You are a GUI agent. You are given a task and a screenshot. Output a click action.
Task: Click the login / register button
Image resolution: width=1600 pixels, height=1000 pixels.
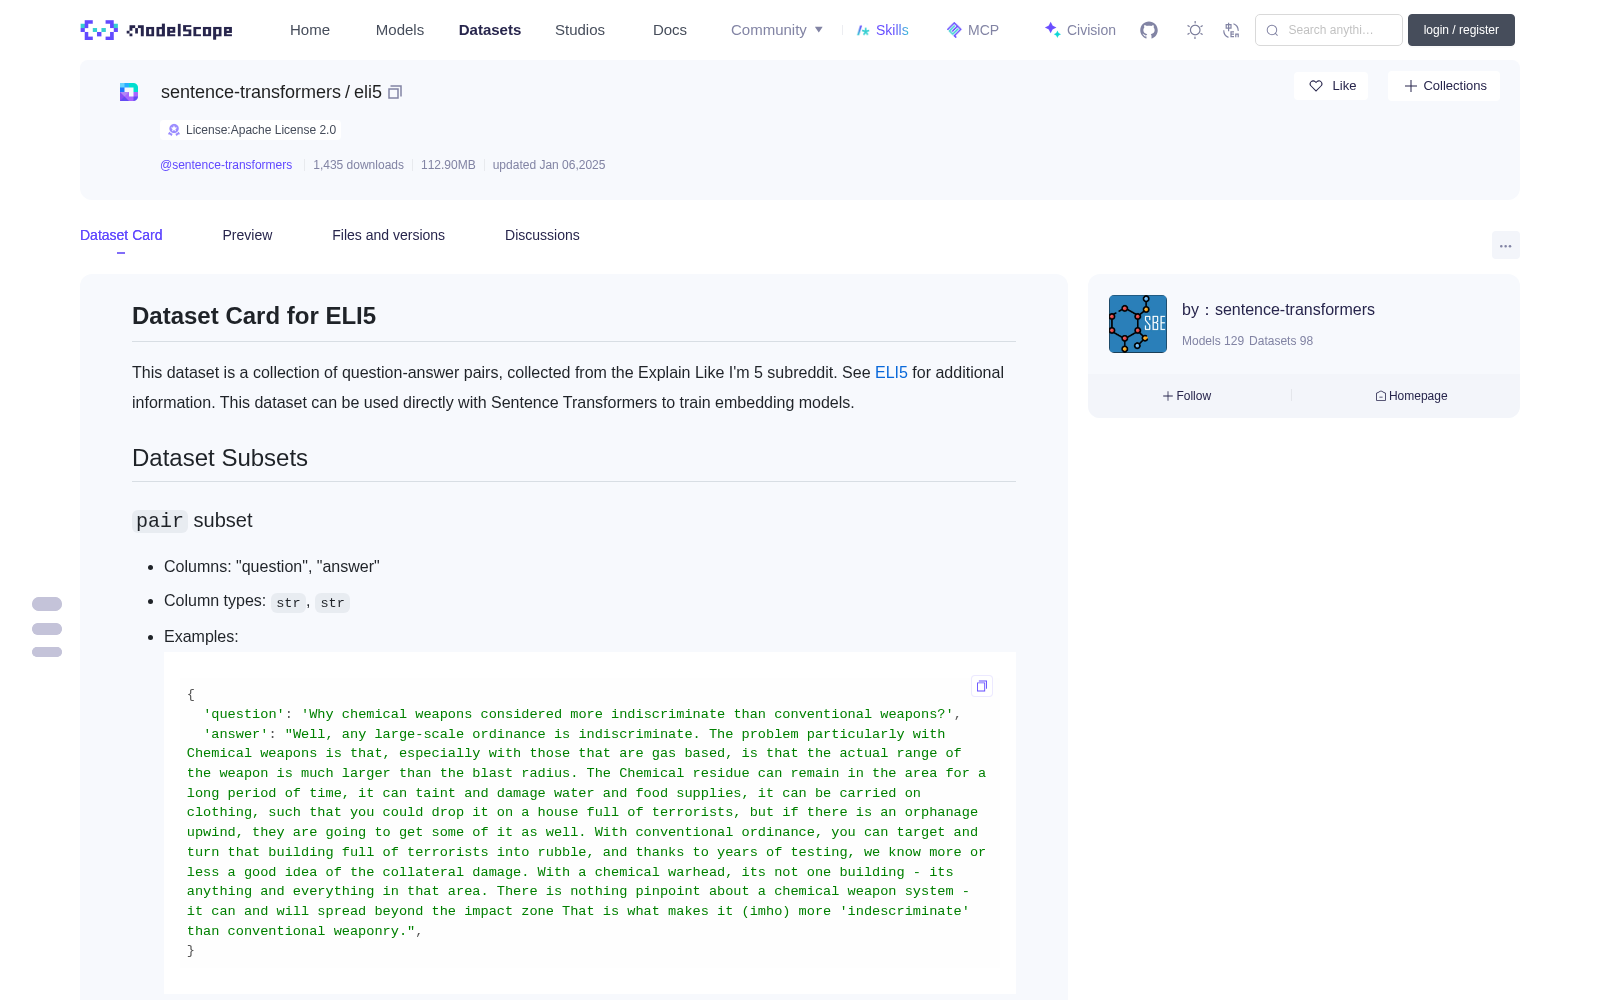tap(1461, 30)
